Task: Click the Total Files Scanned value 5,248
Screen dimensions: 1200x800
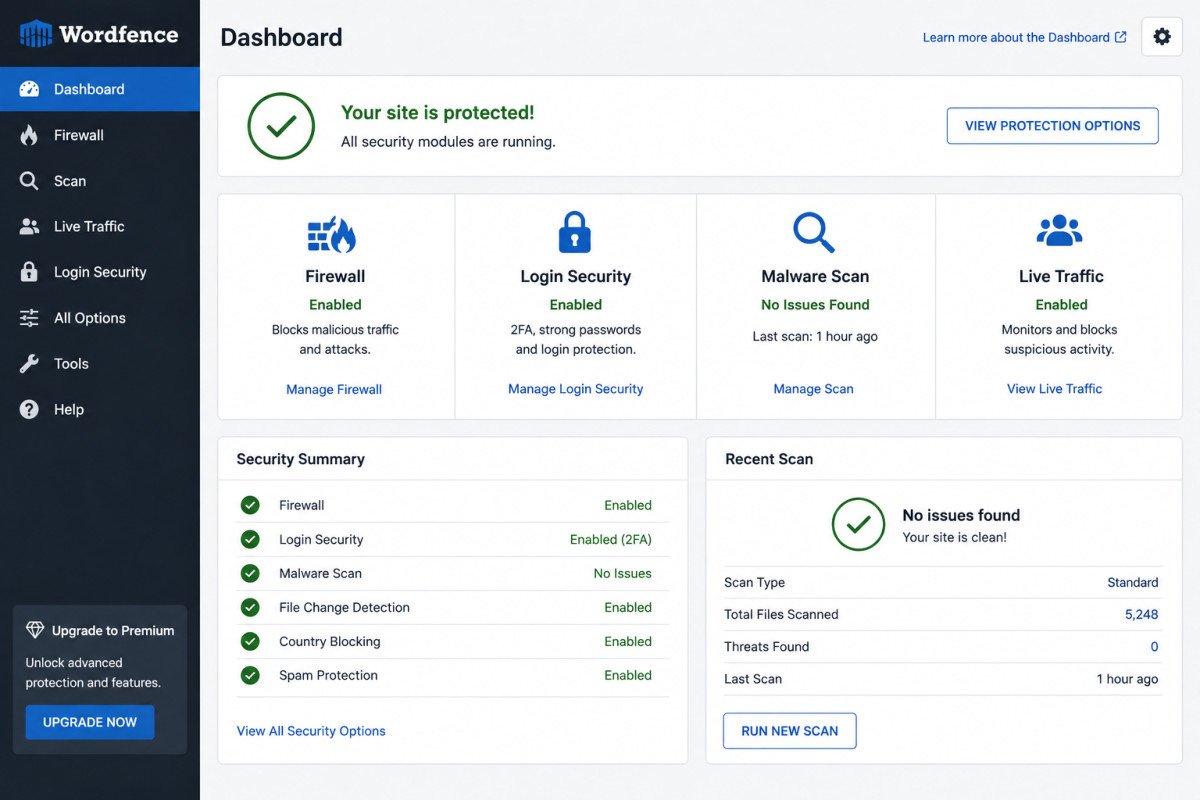Action: pos(1141,615)
